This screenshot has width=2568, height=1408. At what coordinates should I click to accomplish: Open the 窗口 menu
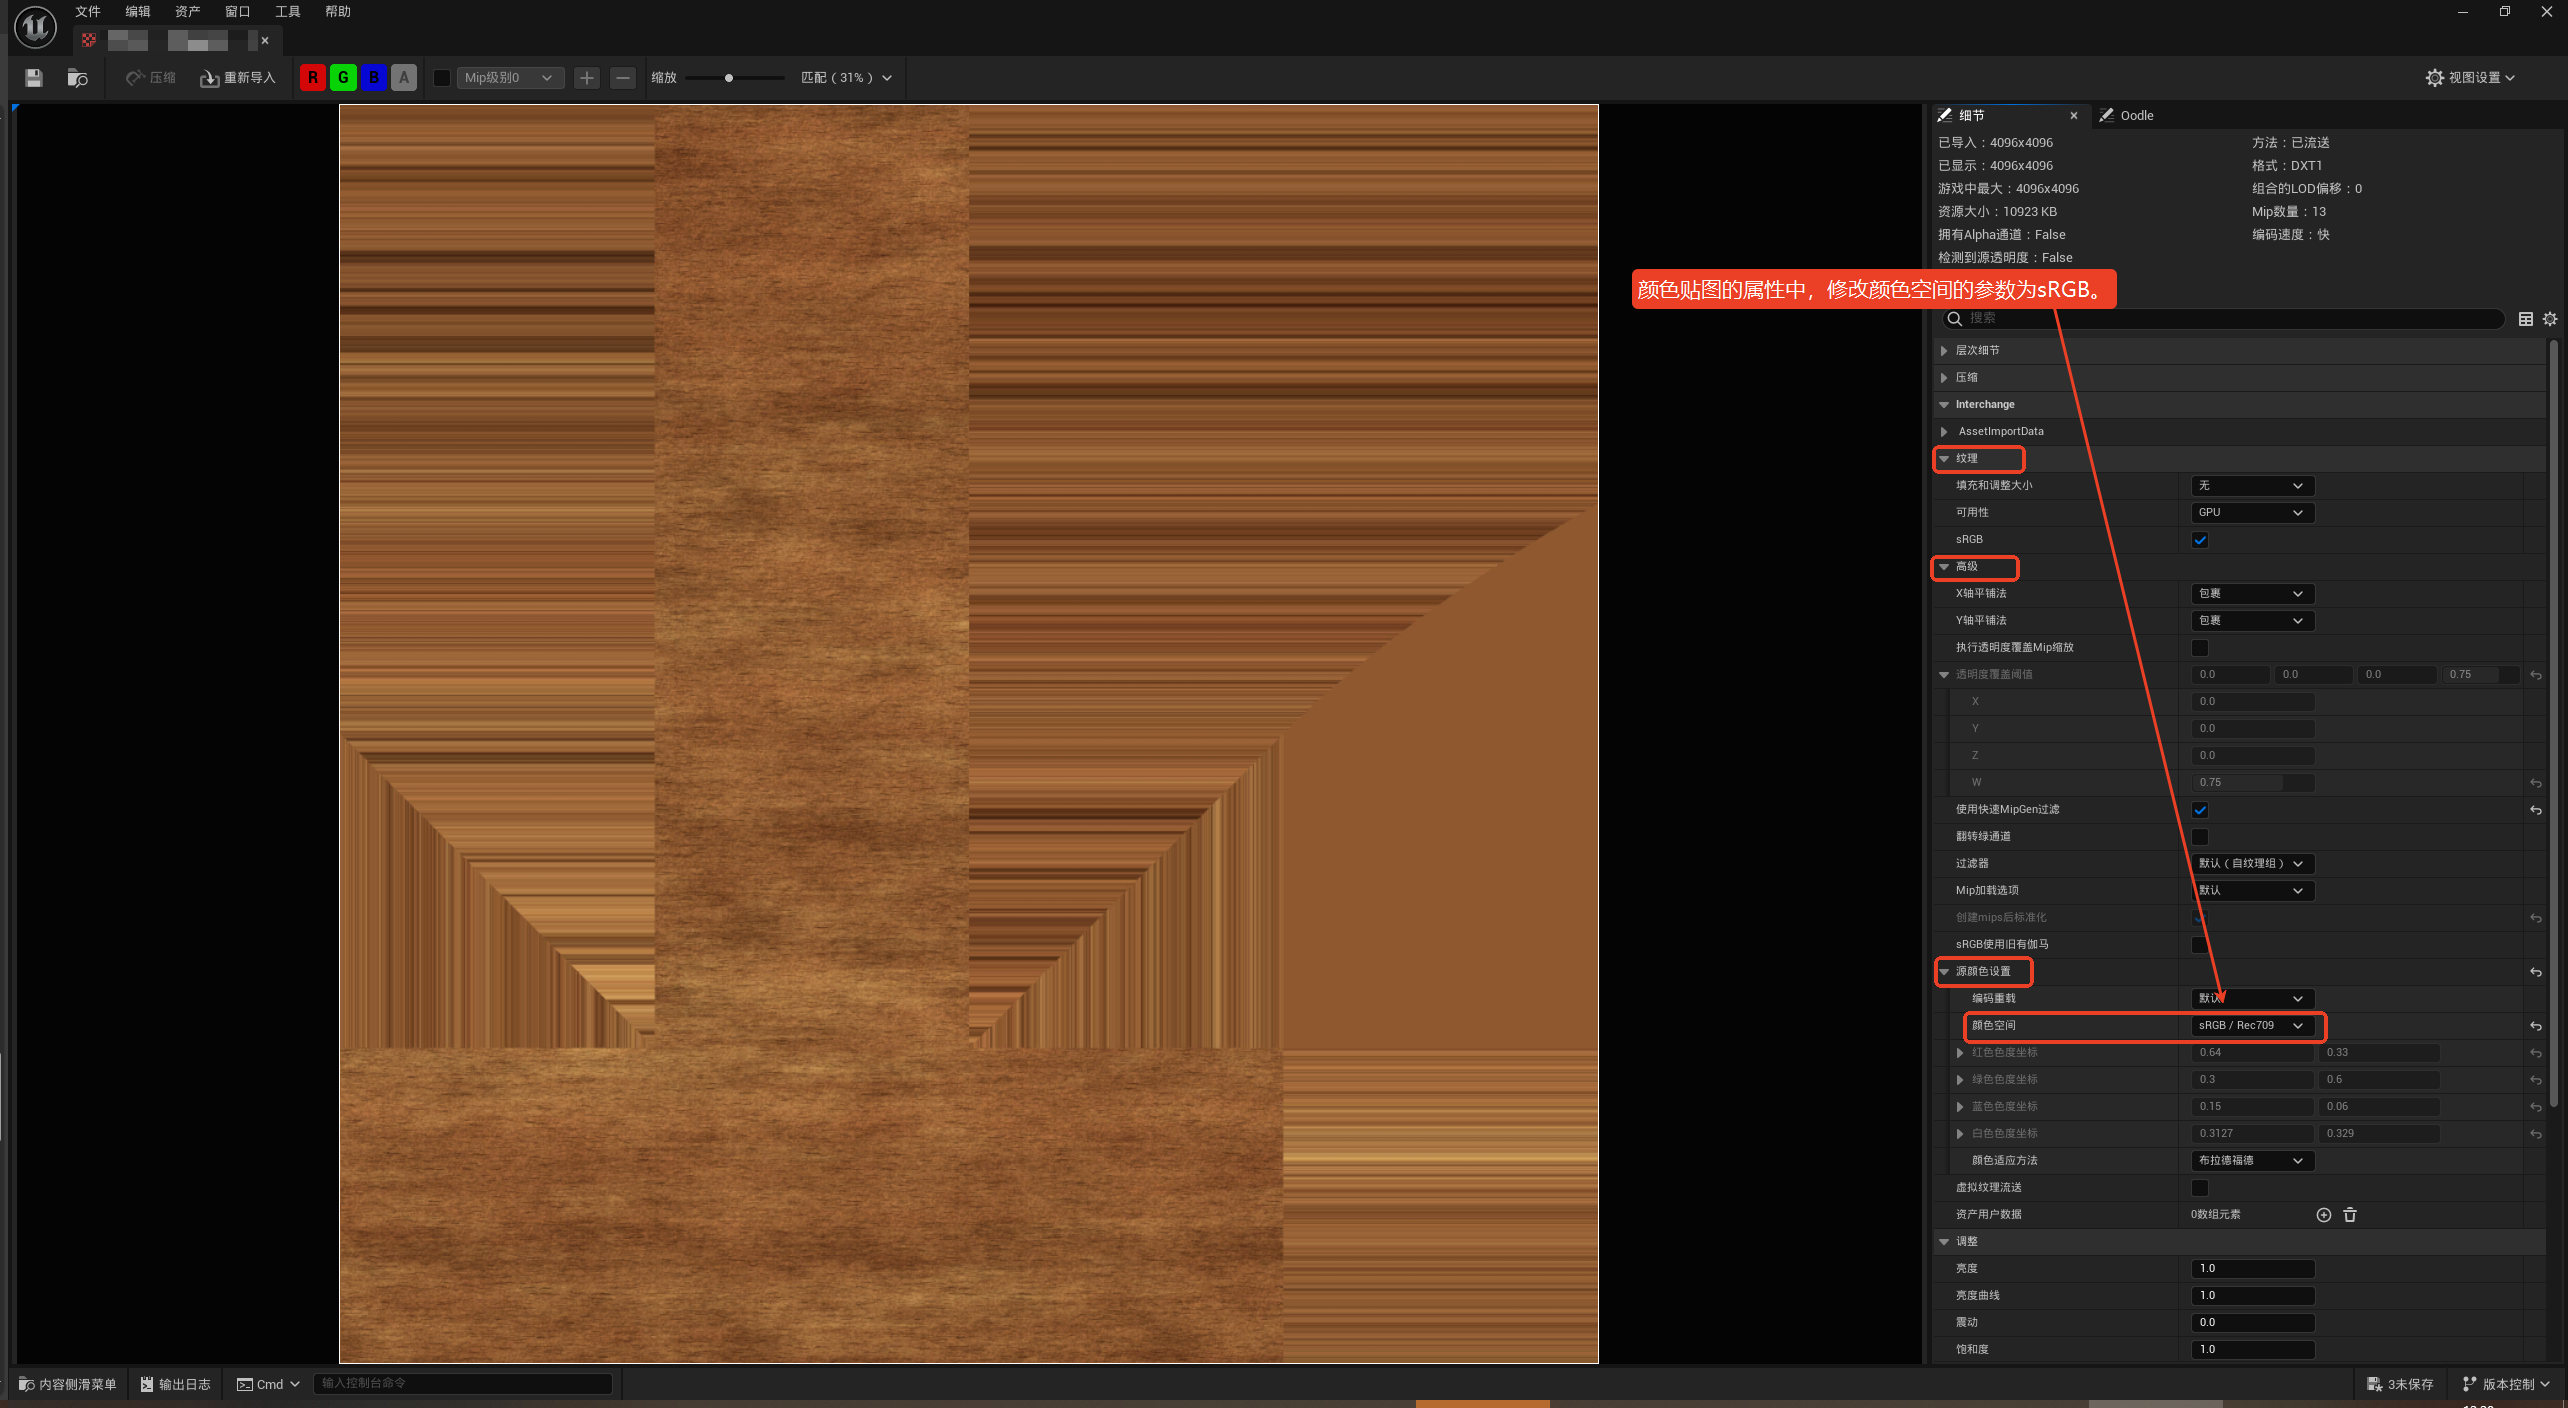click(x=237, y=12)
